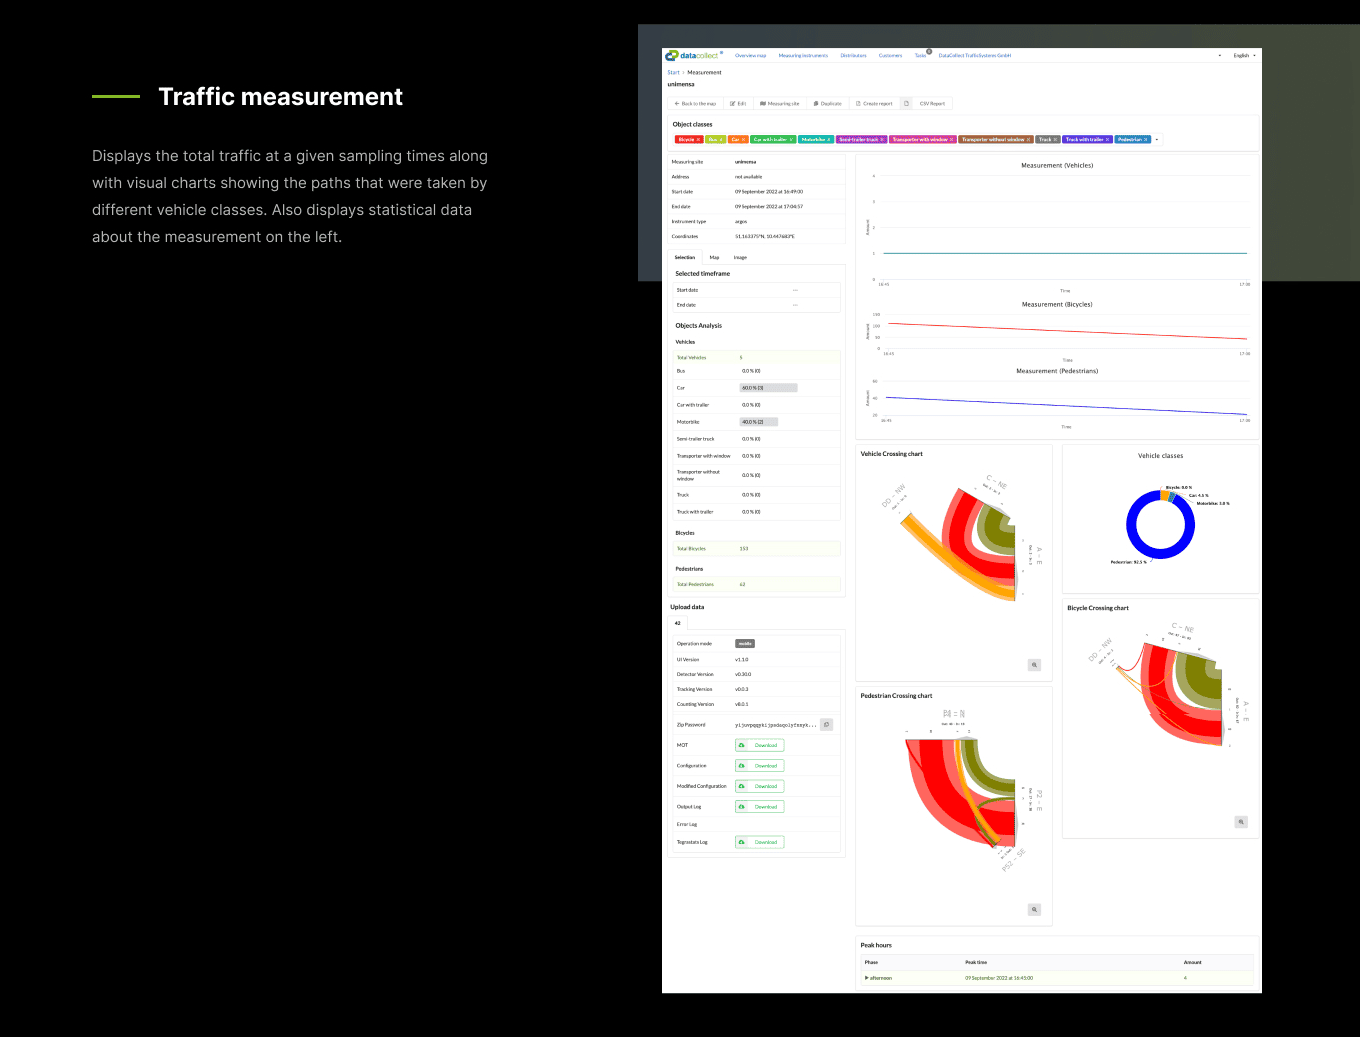Zoom into the Bicycle Crossing chart
1360x1037 pixels.
1241,822
